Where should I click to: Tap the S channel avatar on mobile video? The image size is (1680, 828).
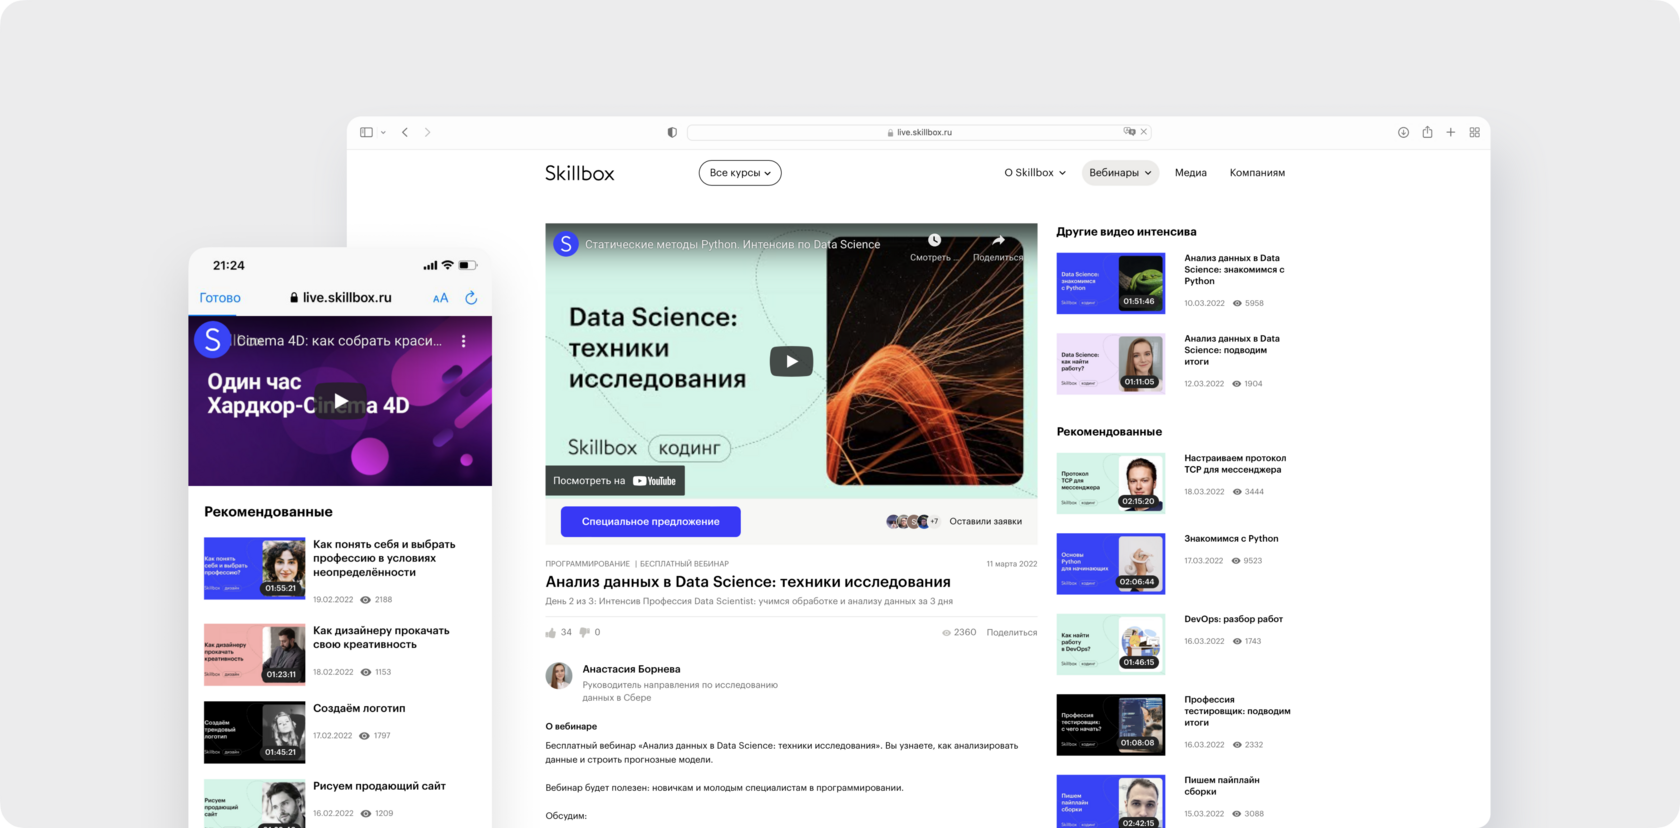tap(212, 340)
